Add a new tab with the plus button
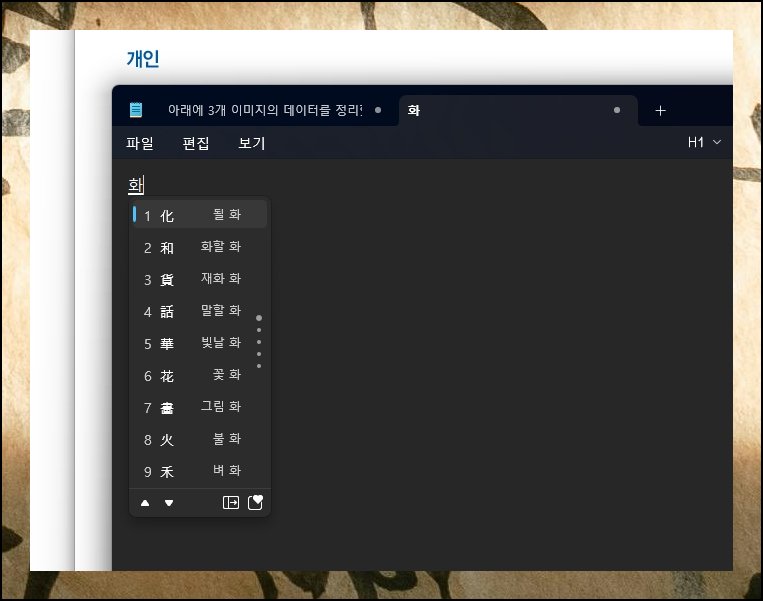763x601 pixels. coord(660,111)
